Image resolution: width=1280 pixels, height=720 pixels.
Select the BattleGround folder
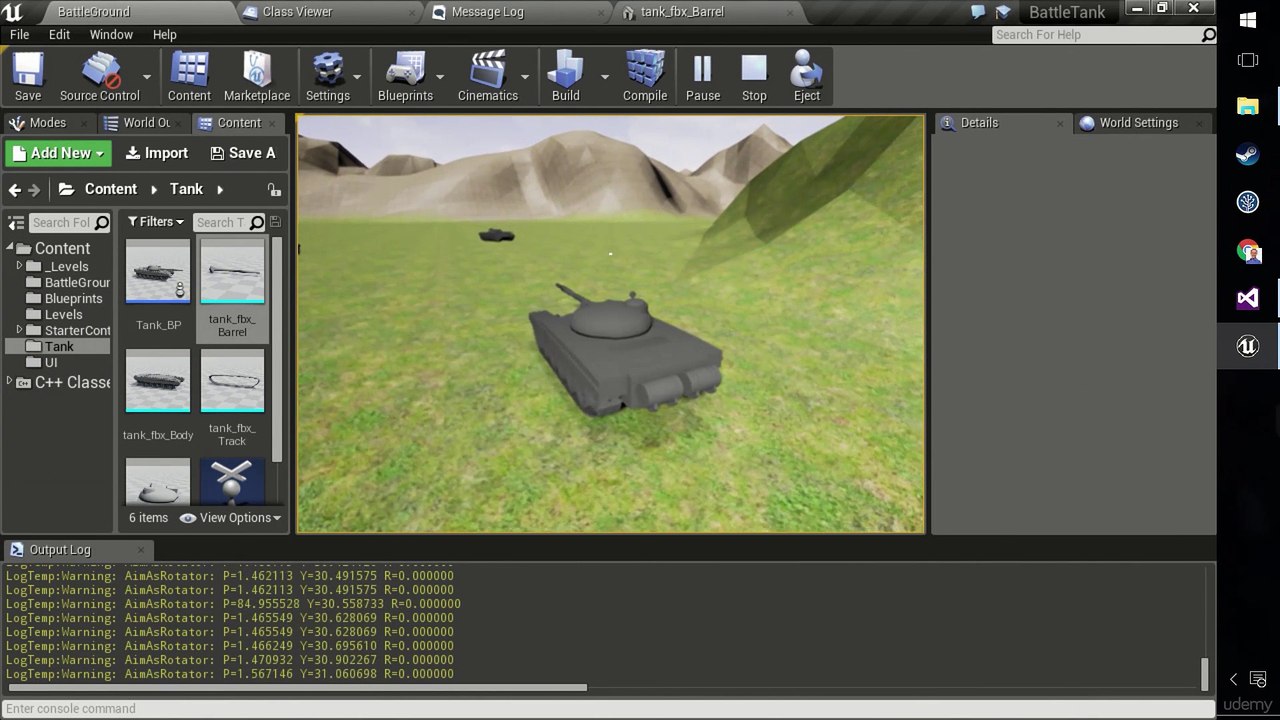coord(68,282)
